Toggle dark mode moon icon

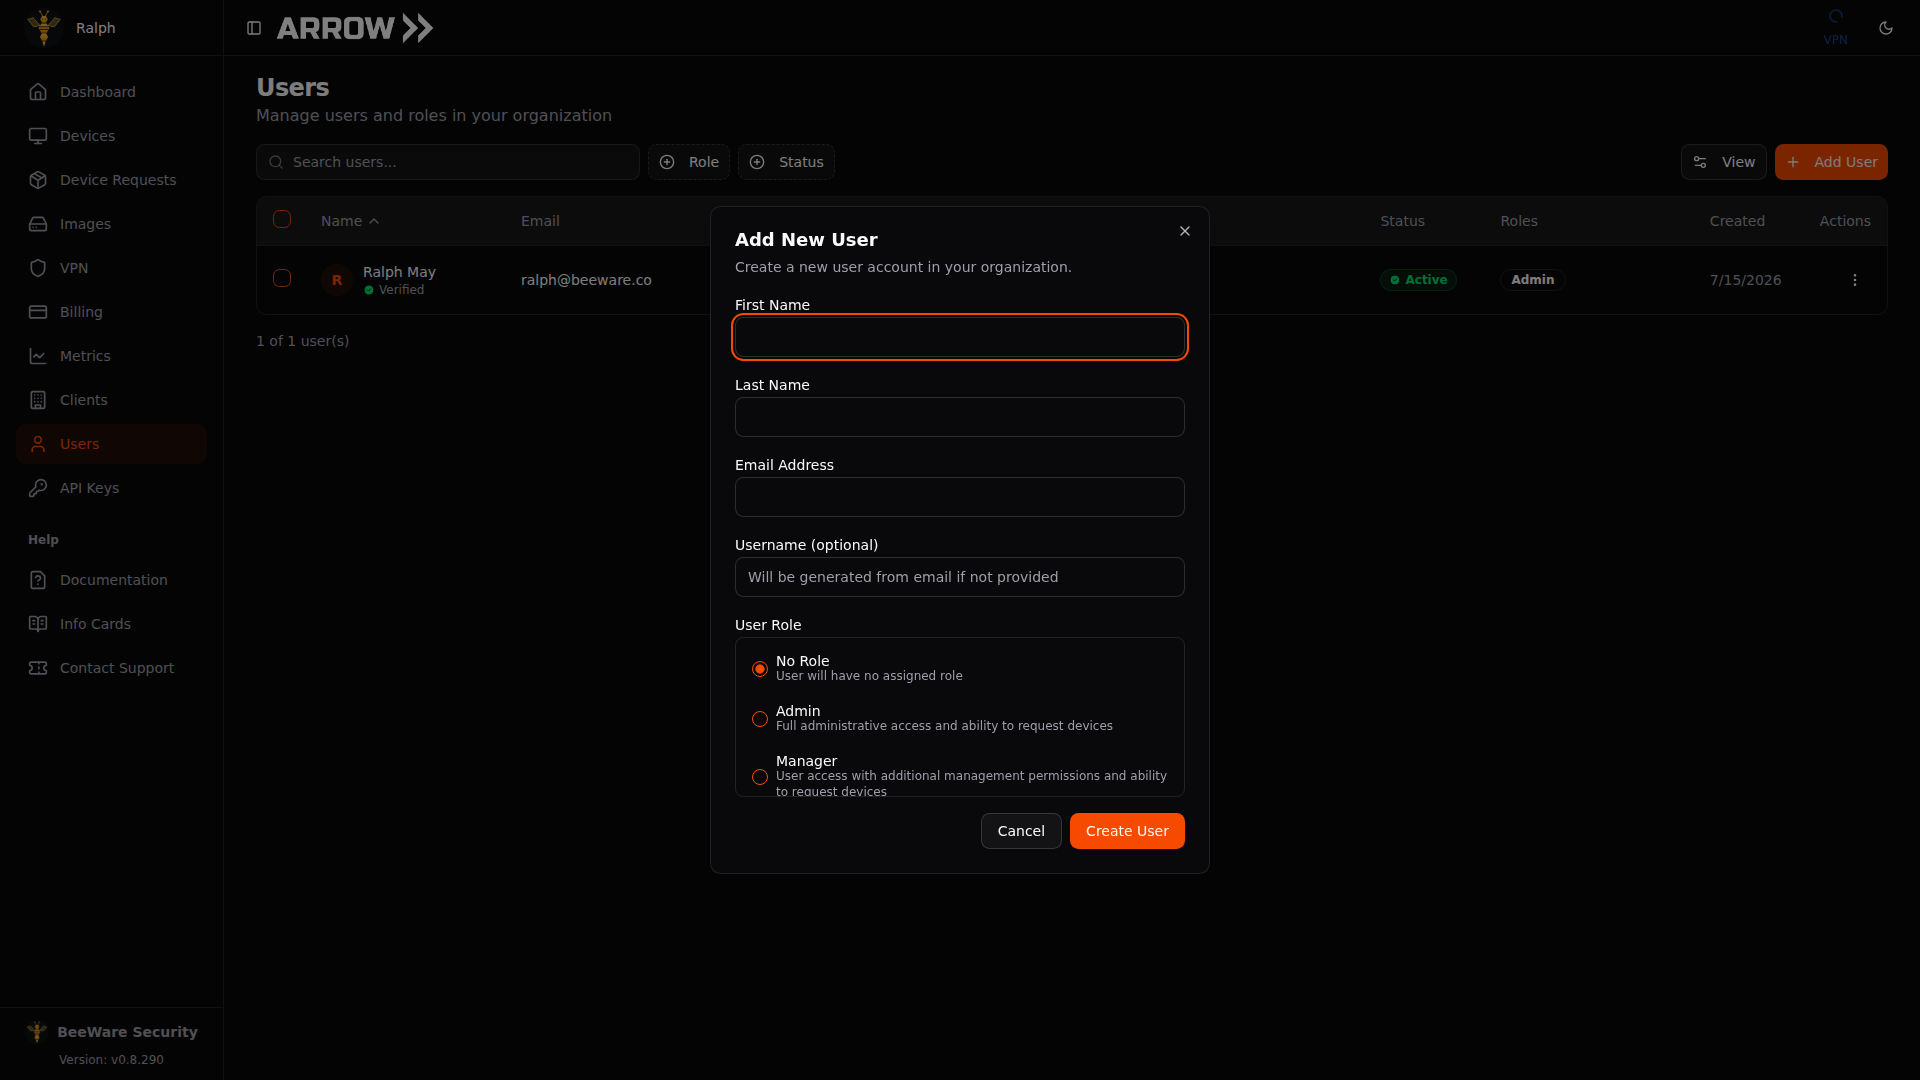[x=1886, y=28]
